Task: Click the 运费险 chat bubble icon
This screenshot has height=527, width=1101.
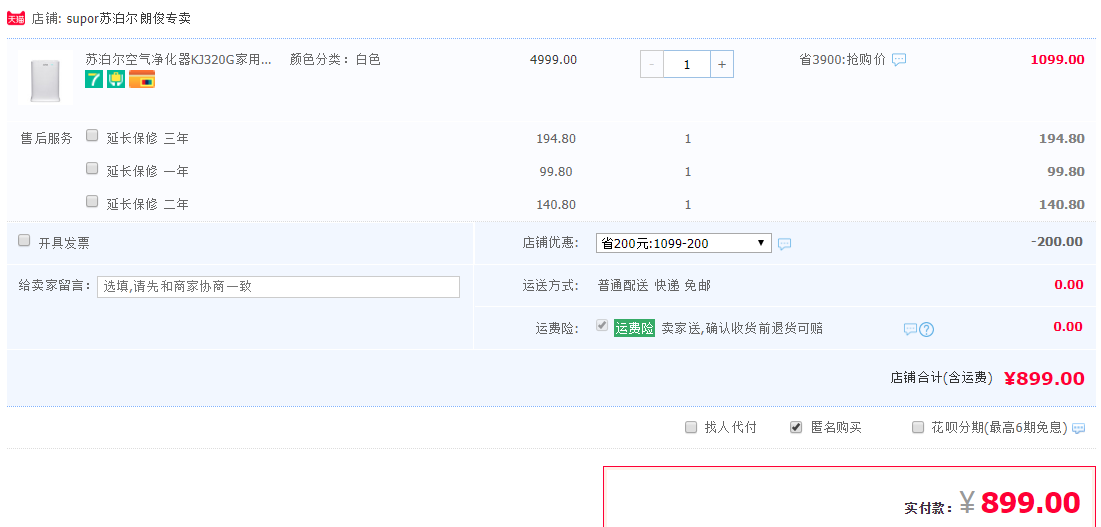Action: [x=910, y=328]
